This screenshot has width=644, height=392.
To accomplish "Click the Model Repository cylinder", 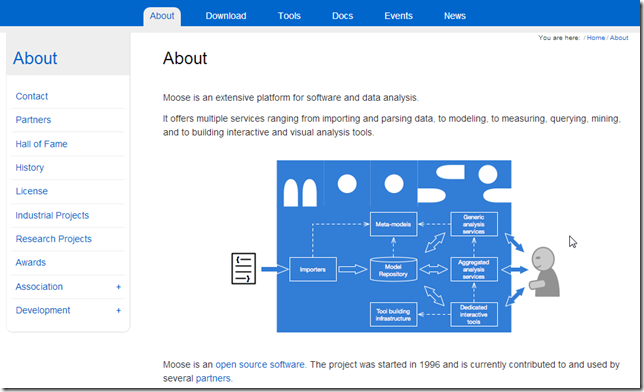I will [x=393, y=270].
